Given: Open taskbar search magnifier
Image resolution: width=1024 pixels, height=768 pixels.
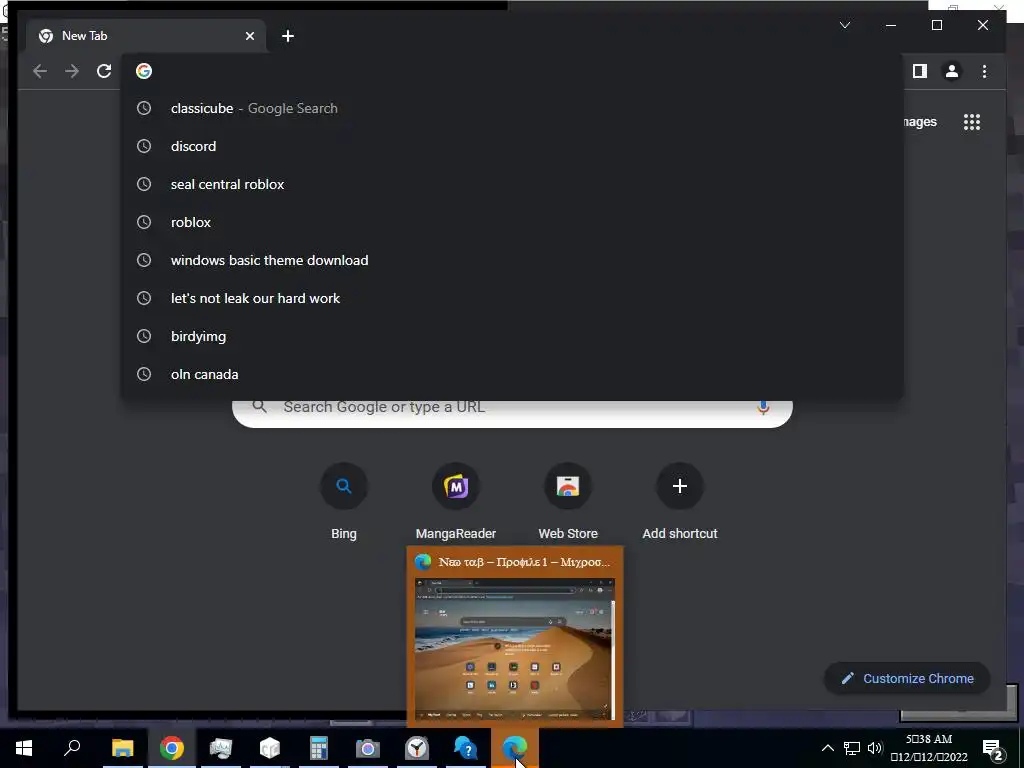Looking at the screenshot, I should (x=72, y=748).
